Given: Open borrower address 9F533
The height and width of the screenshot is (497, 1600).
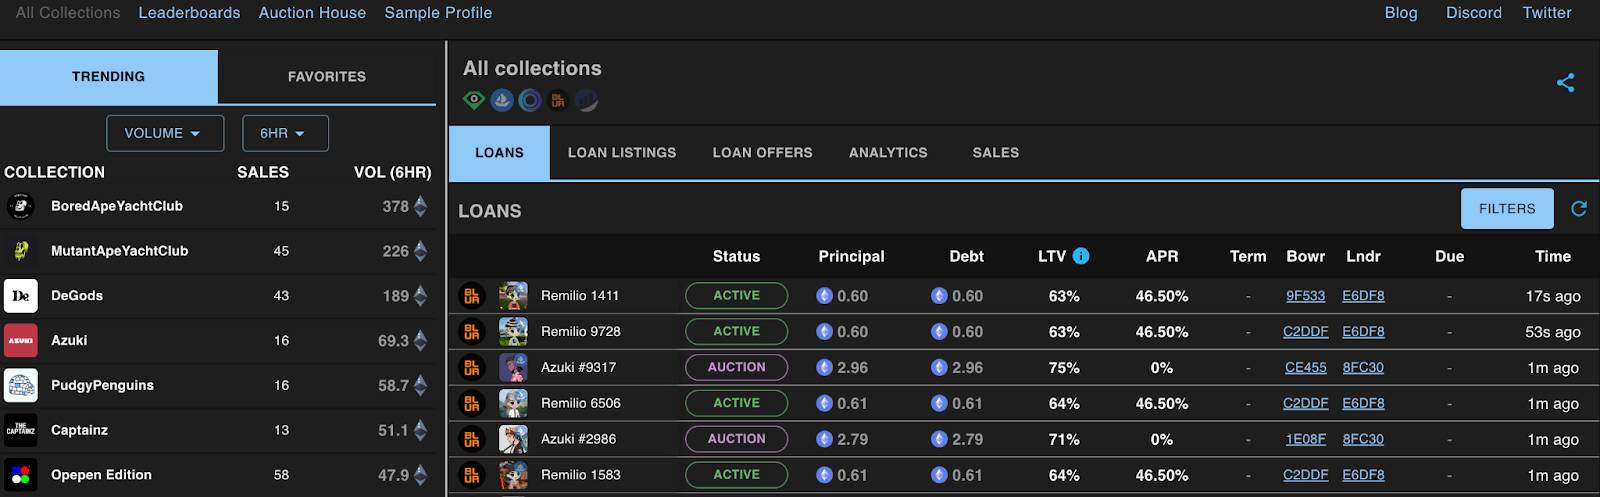Looking at the screenshot, I should (x=1305, y=296).
